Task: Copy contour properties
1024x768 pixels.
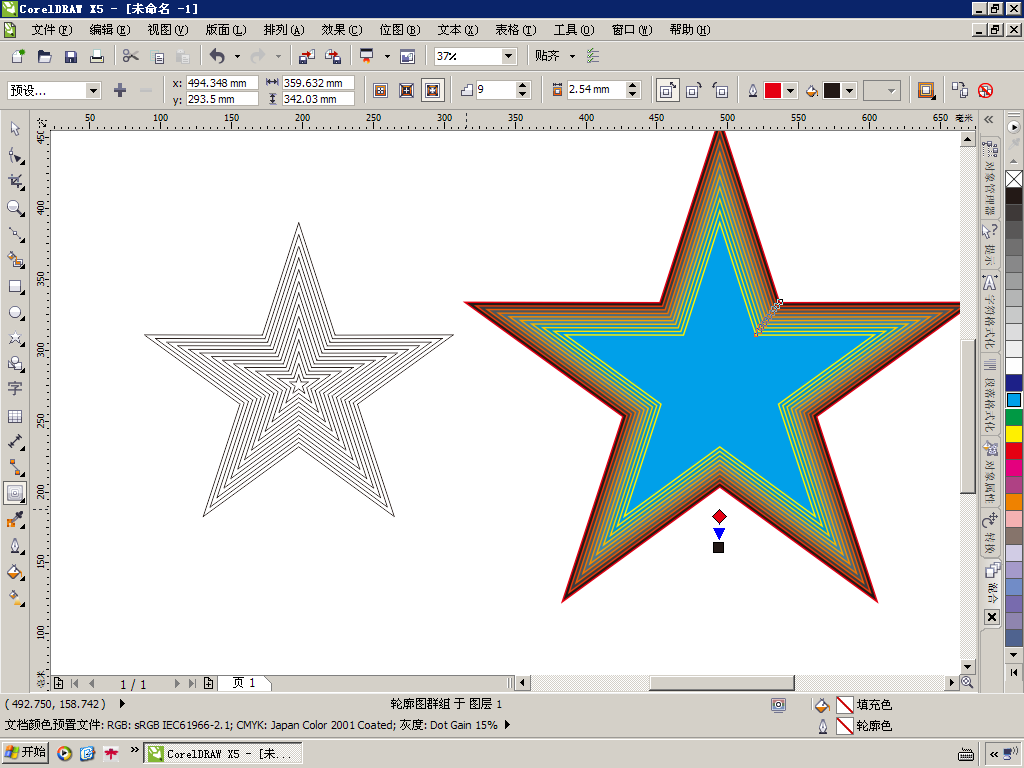Action: point(959,90)
